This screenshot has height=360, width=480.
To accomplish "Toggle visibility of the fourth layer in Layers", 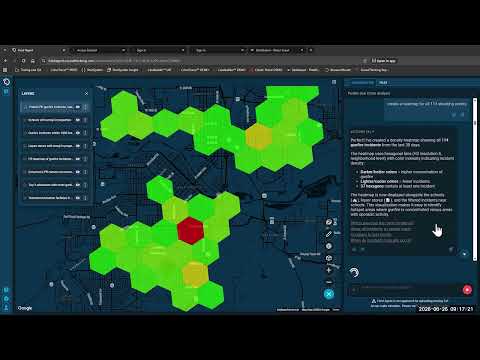I will tap(78, 146).
